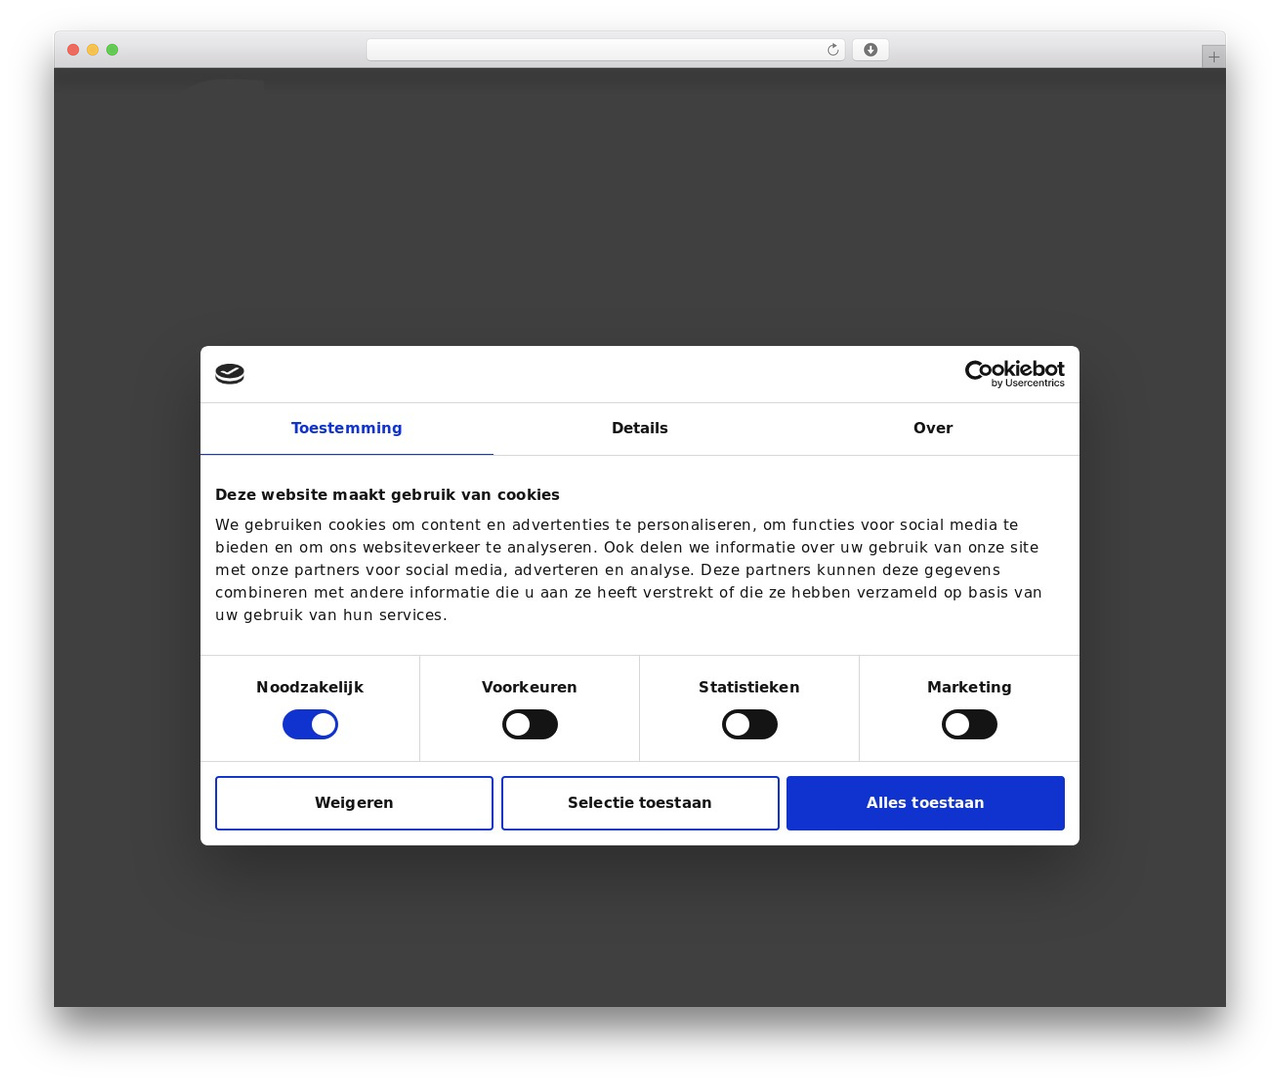Click the site logo in the cookie dialog

point(229,374)
